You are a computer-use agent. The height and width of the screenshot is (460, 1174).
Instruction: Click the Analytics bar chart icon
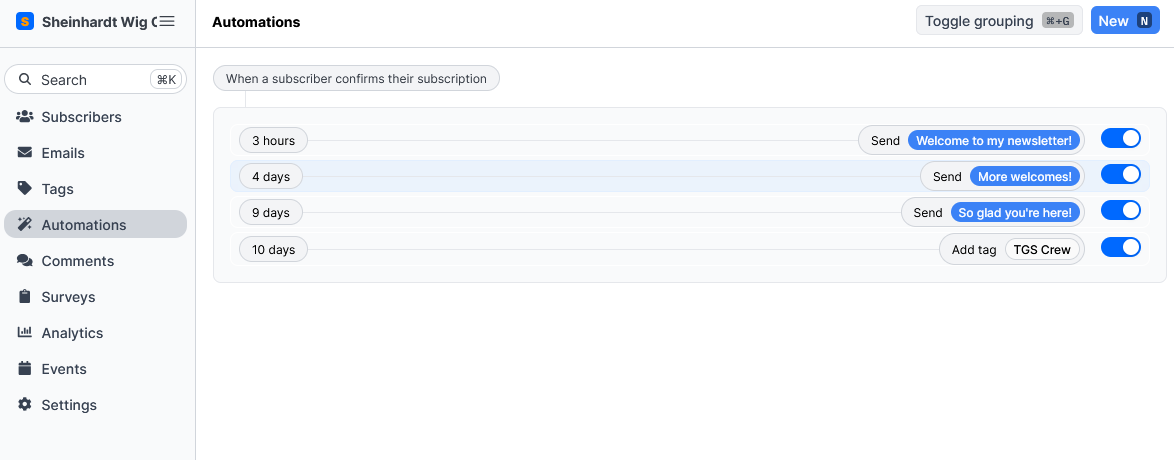(25, 333)
